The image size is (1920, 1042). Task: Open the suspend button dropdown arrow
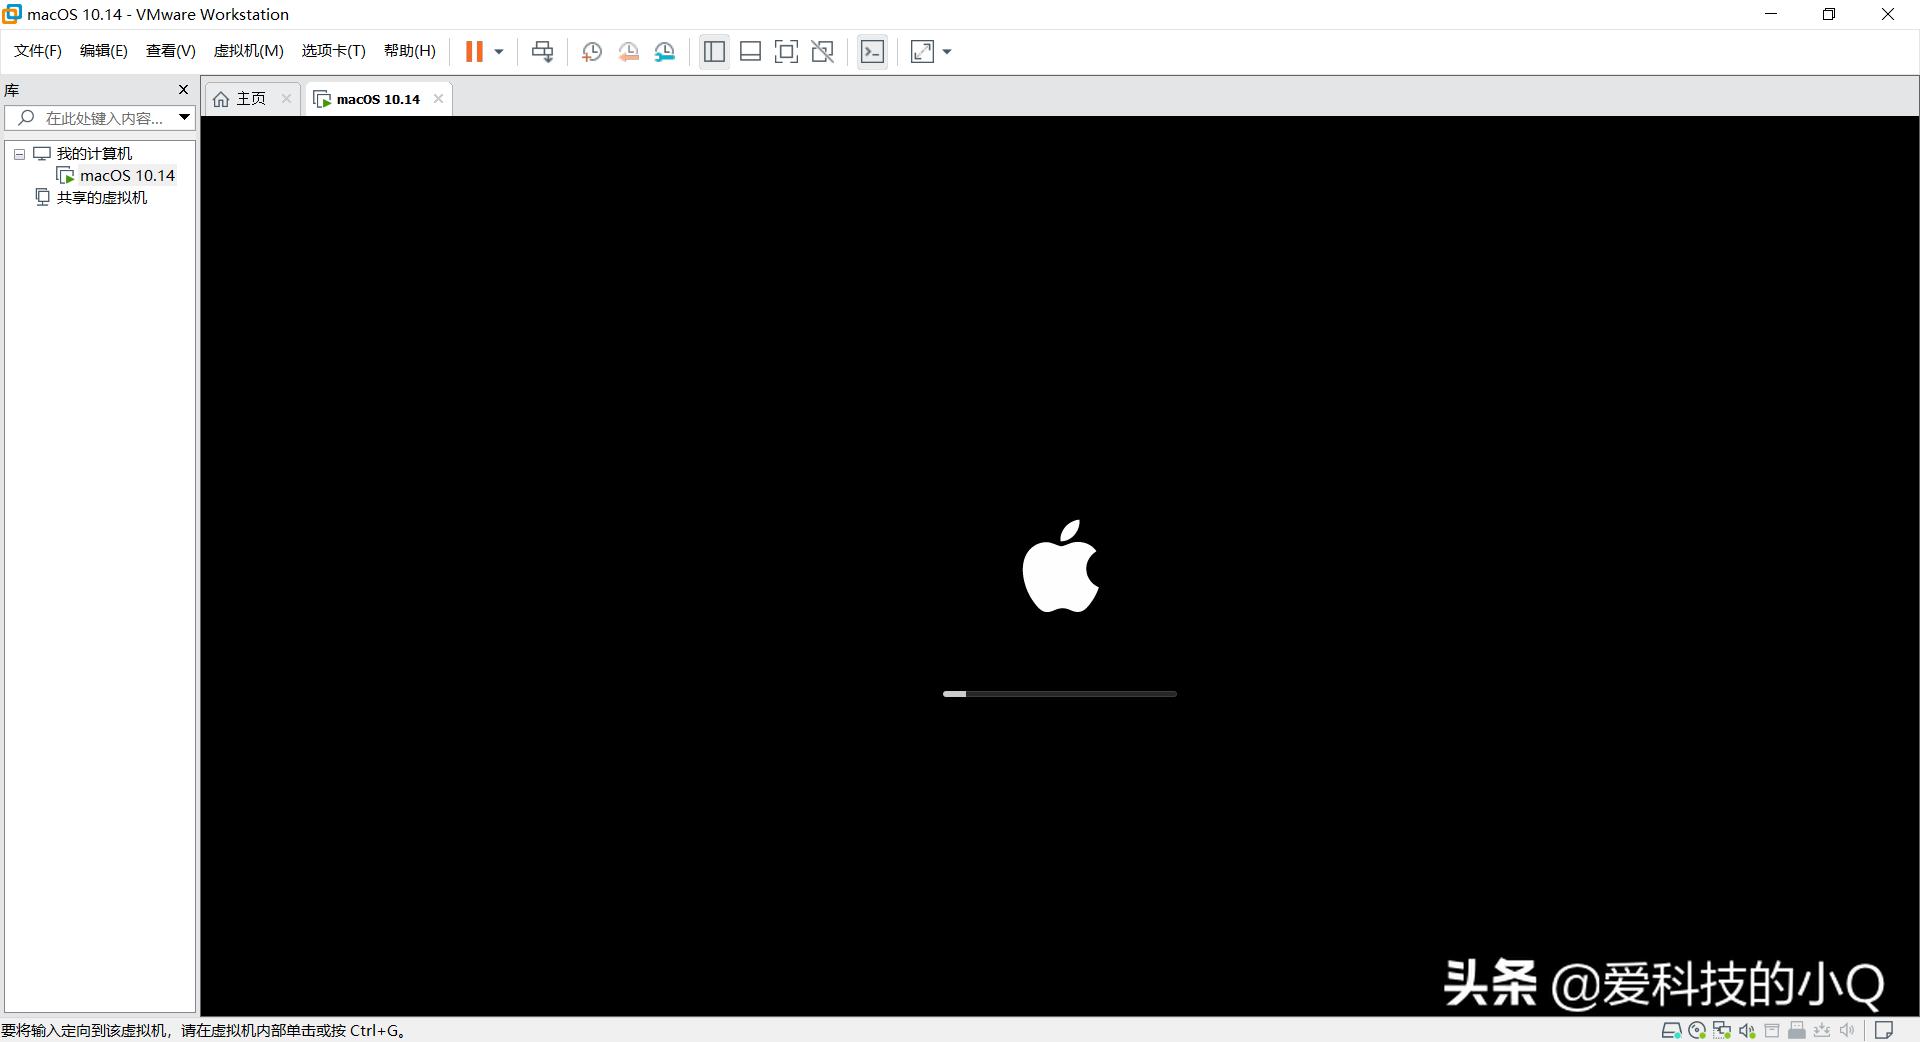(x=497, y=51)
